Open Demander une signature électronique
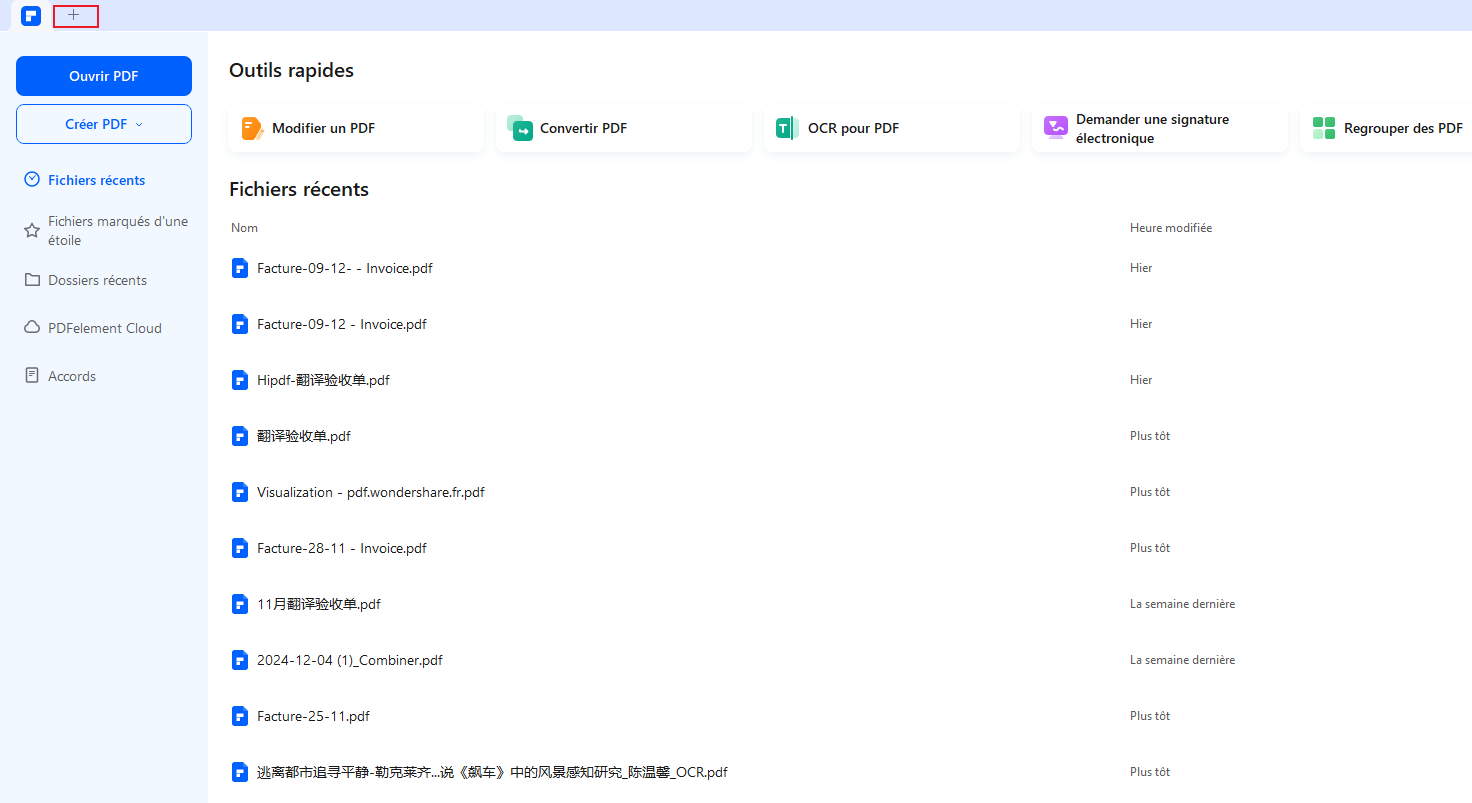The image size is (1472, 803). 1160,128
